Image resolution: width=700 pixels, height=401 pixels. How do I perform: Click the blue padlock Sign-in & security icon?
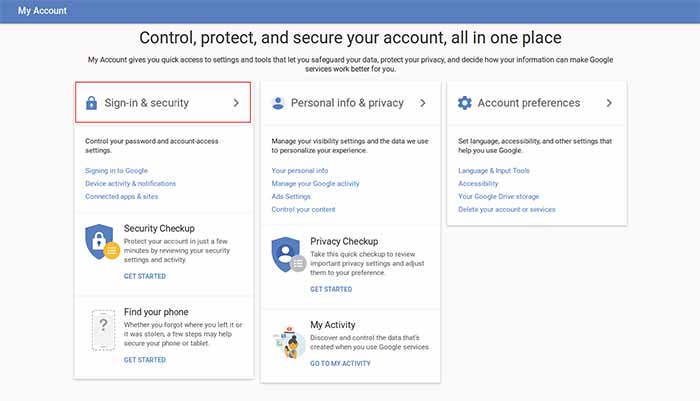(91, 103)
